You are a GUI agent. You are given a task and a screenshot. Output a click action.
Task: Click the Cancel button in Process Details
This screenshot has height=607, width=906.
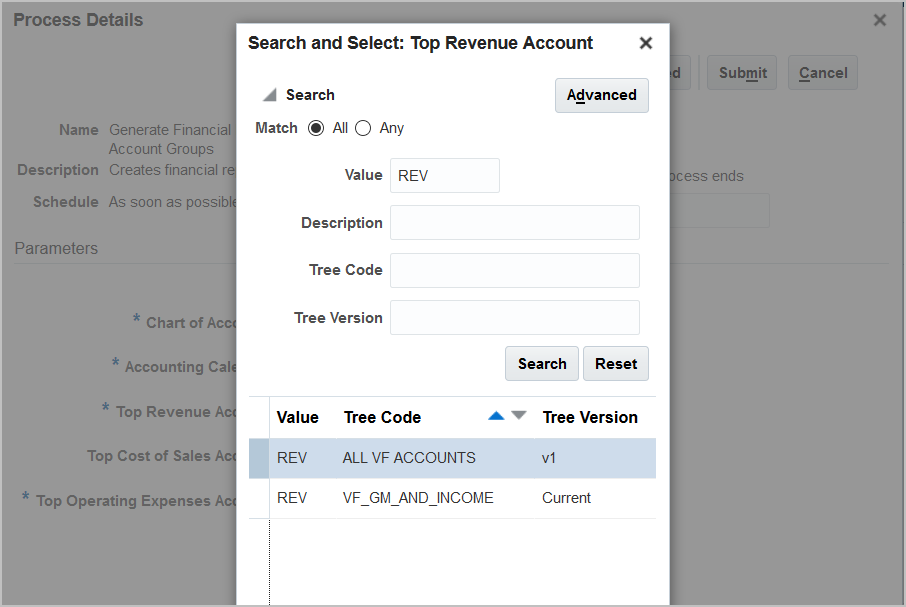(x=823, y=73)
